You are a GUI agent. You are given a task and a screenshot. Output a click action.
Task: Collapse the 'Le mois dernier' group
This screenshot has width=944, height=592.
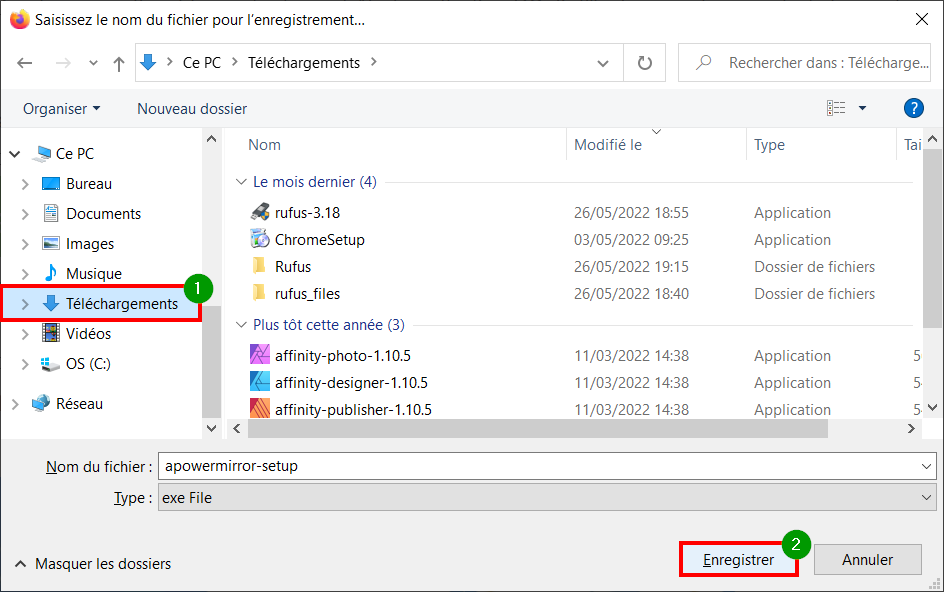click(241, 181)
